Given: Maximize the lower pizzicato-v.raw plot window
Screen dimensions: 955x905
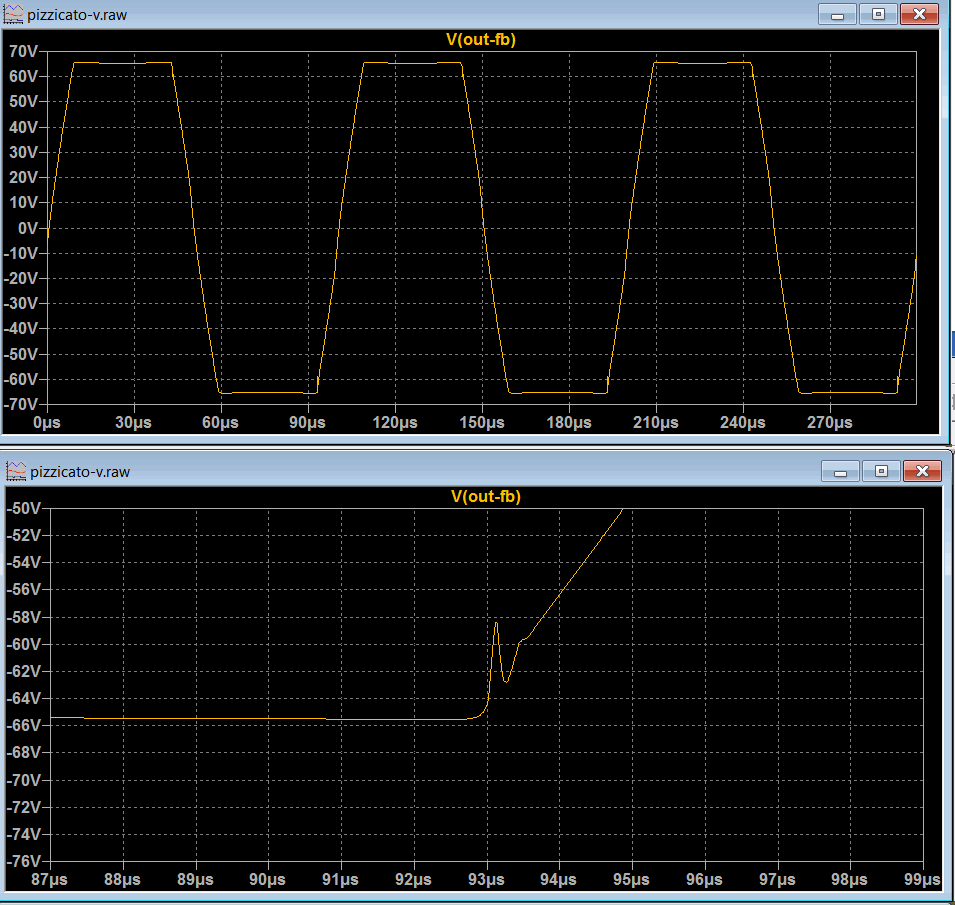Looking at the screenshot, I should tap(881, 471).
